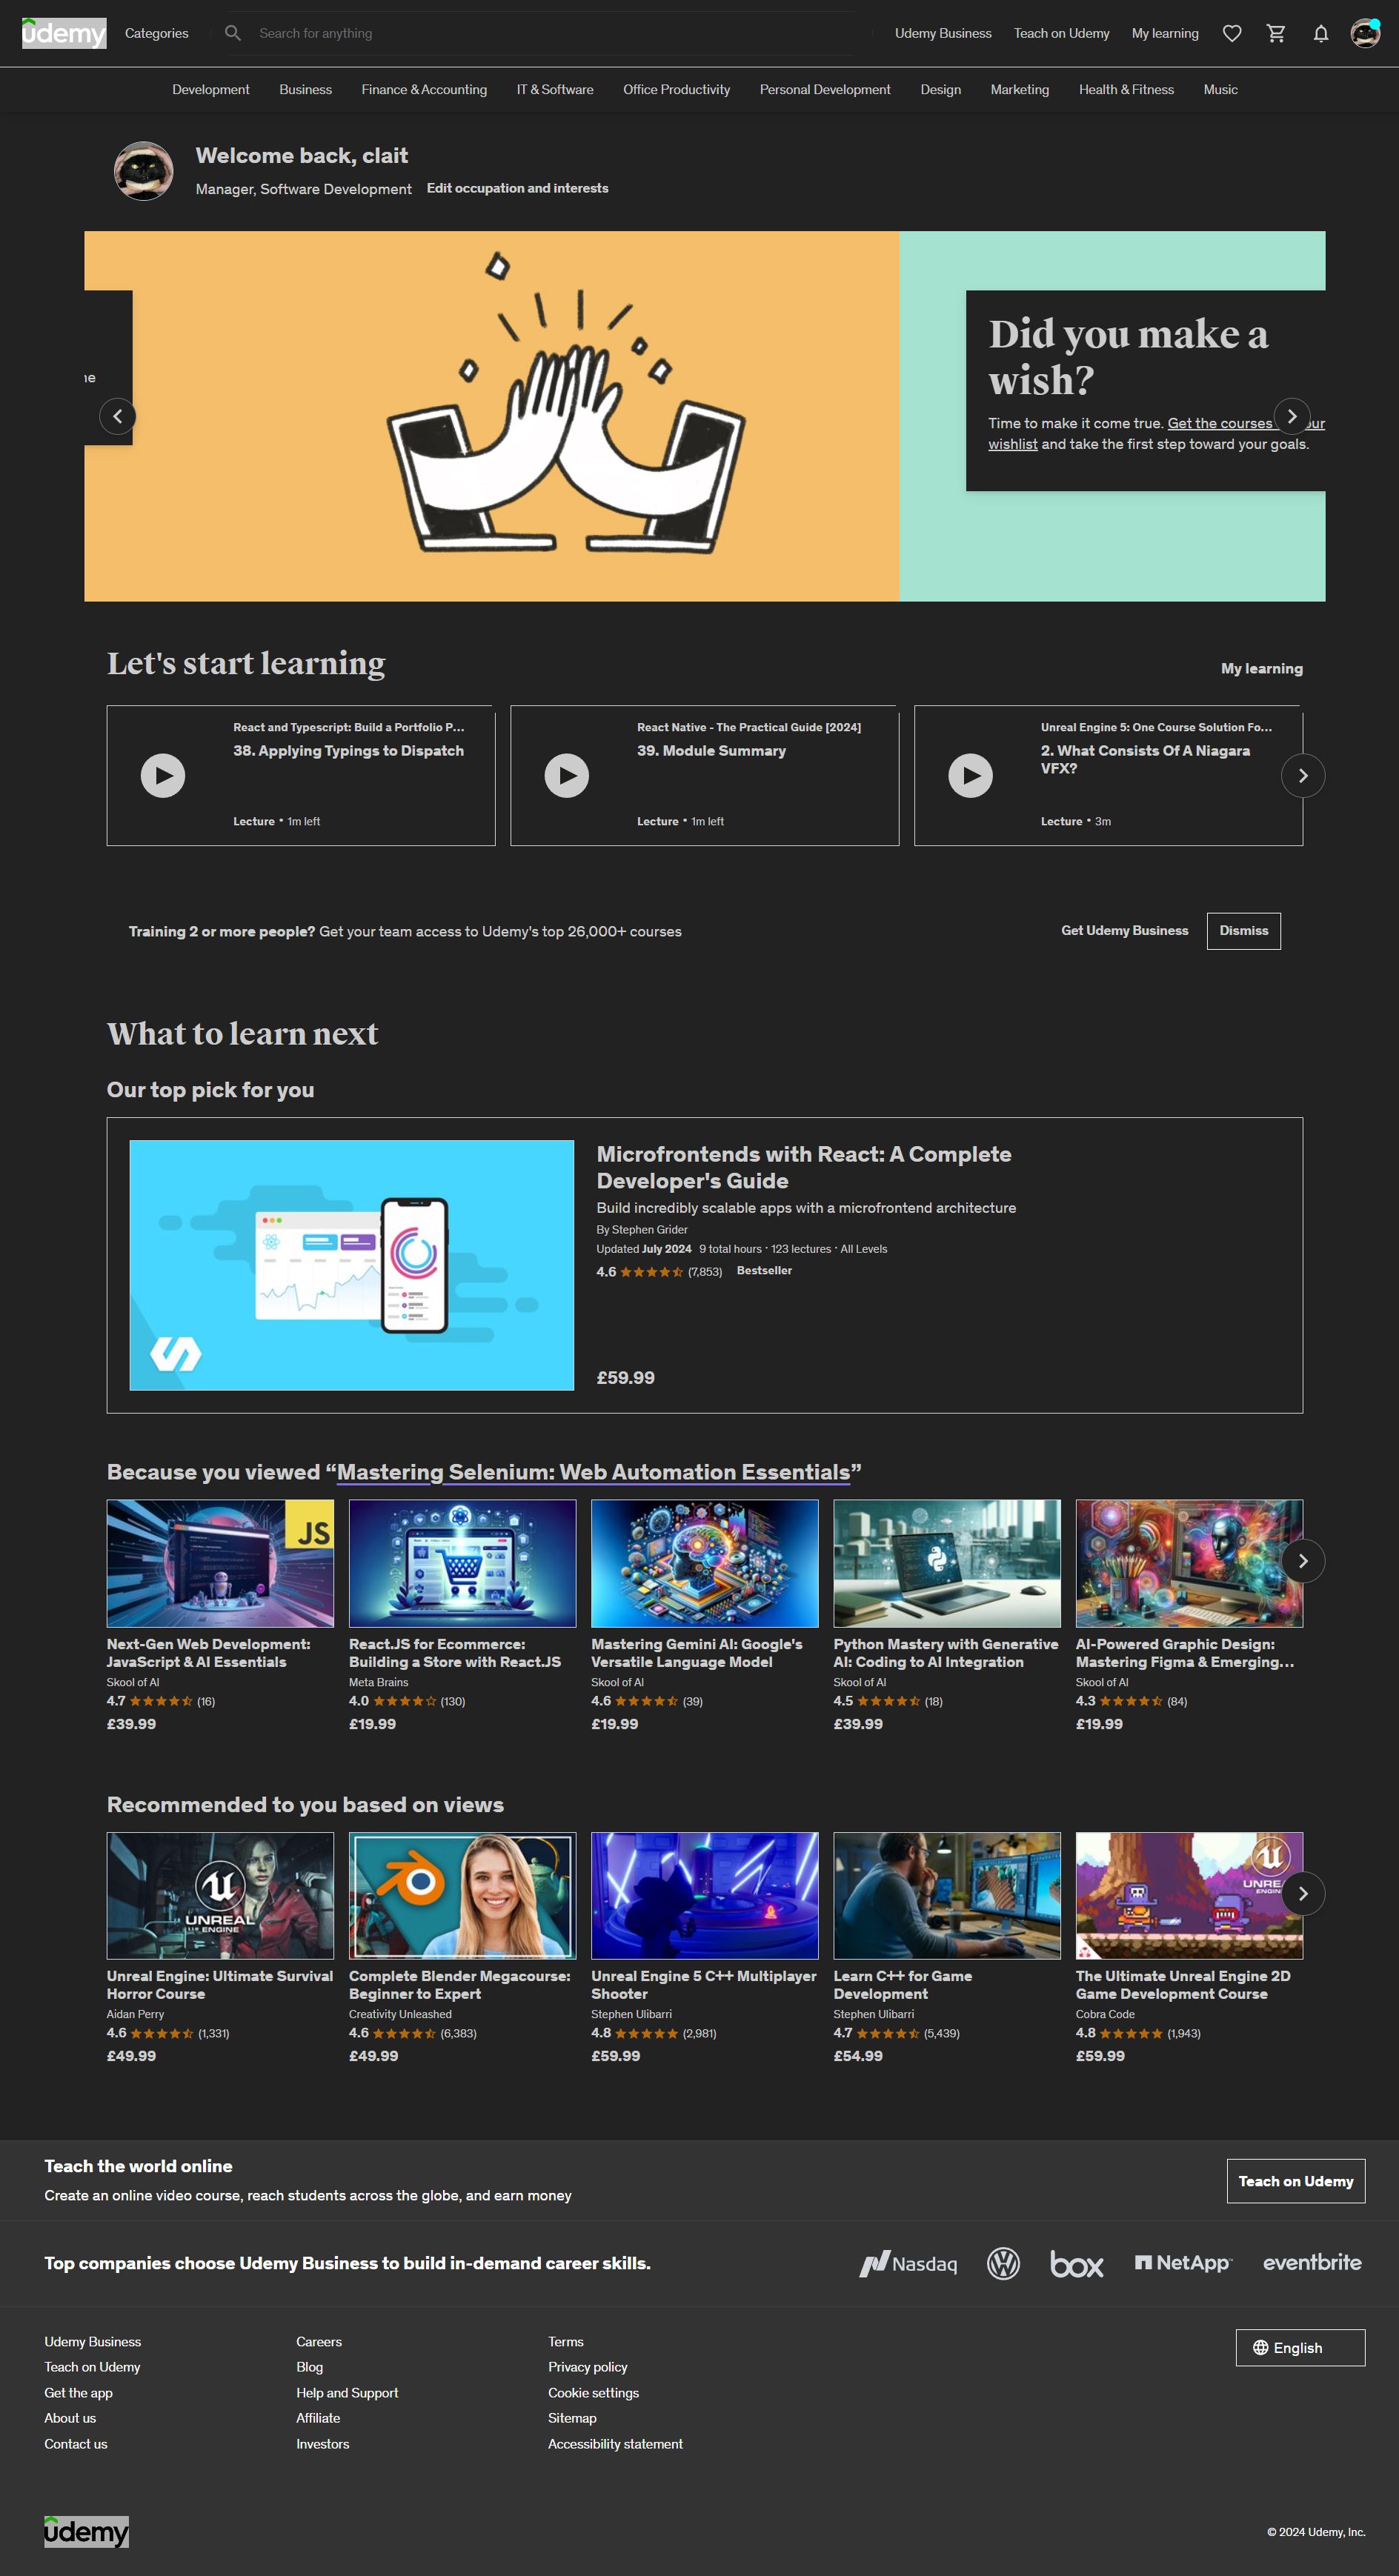This screenshot has height=2576, width=1399.
Task: Play React Native Module Summary lecture
Action: [567, 775]
